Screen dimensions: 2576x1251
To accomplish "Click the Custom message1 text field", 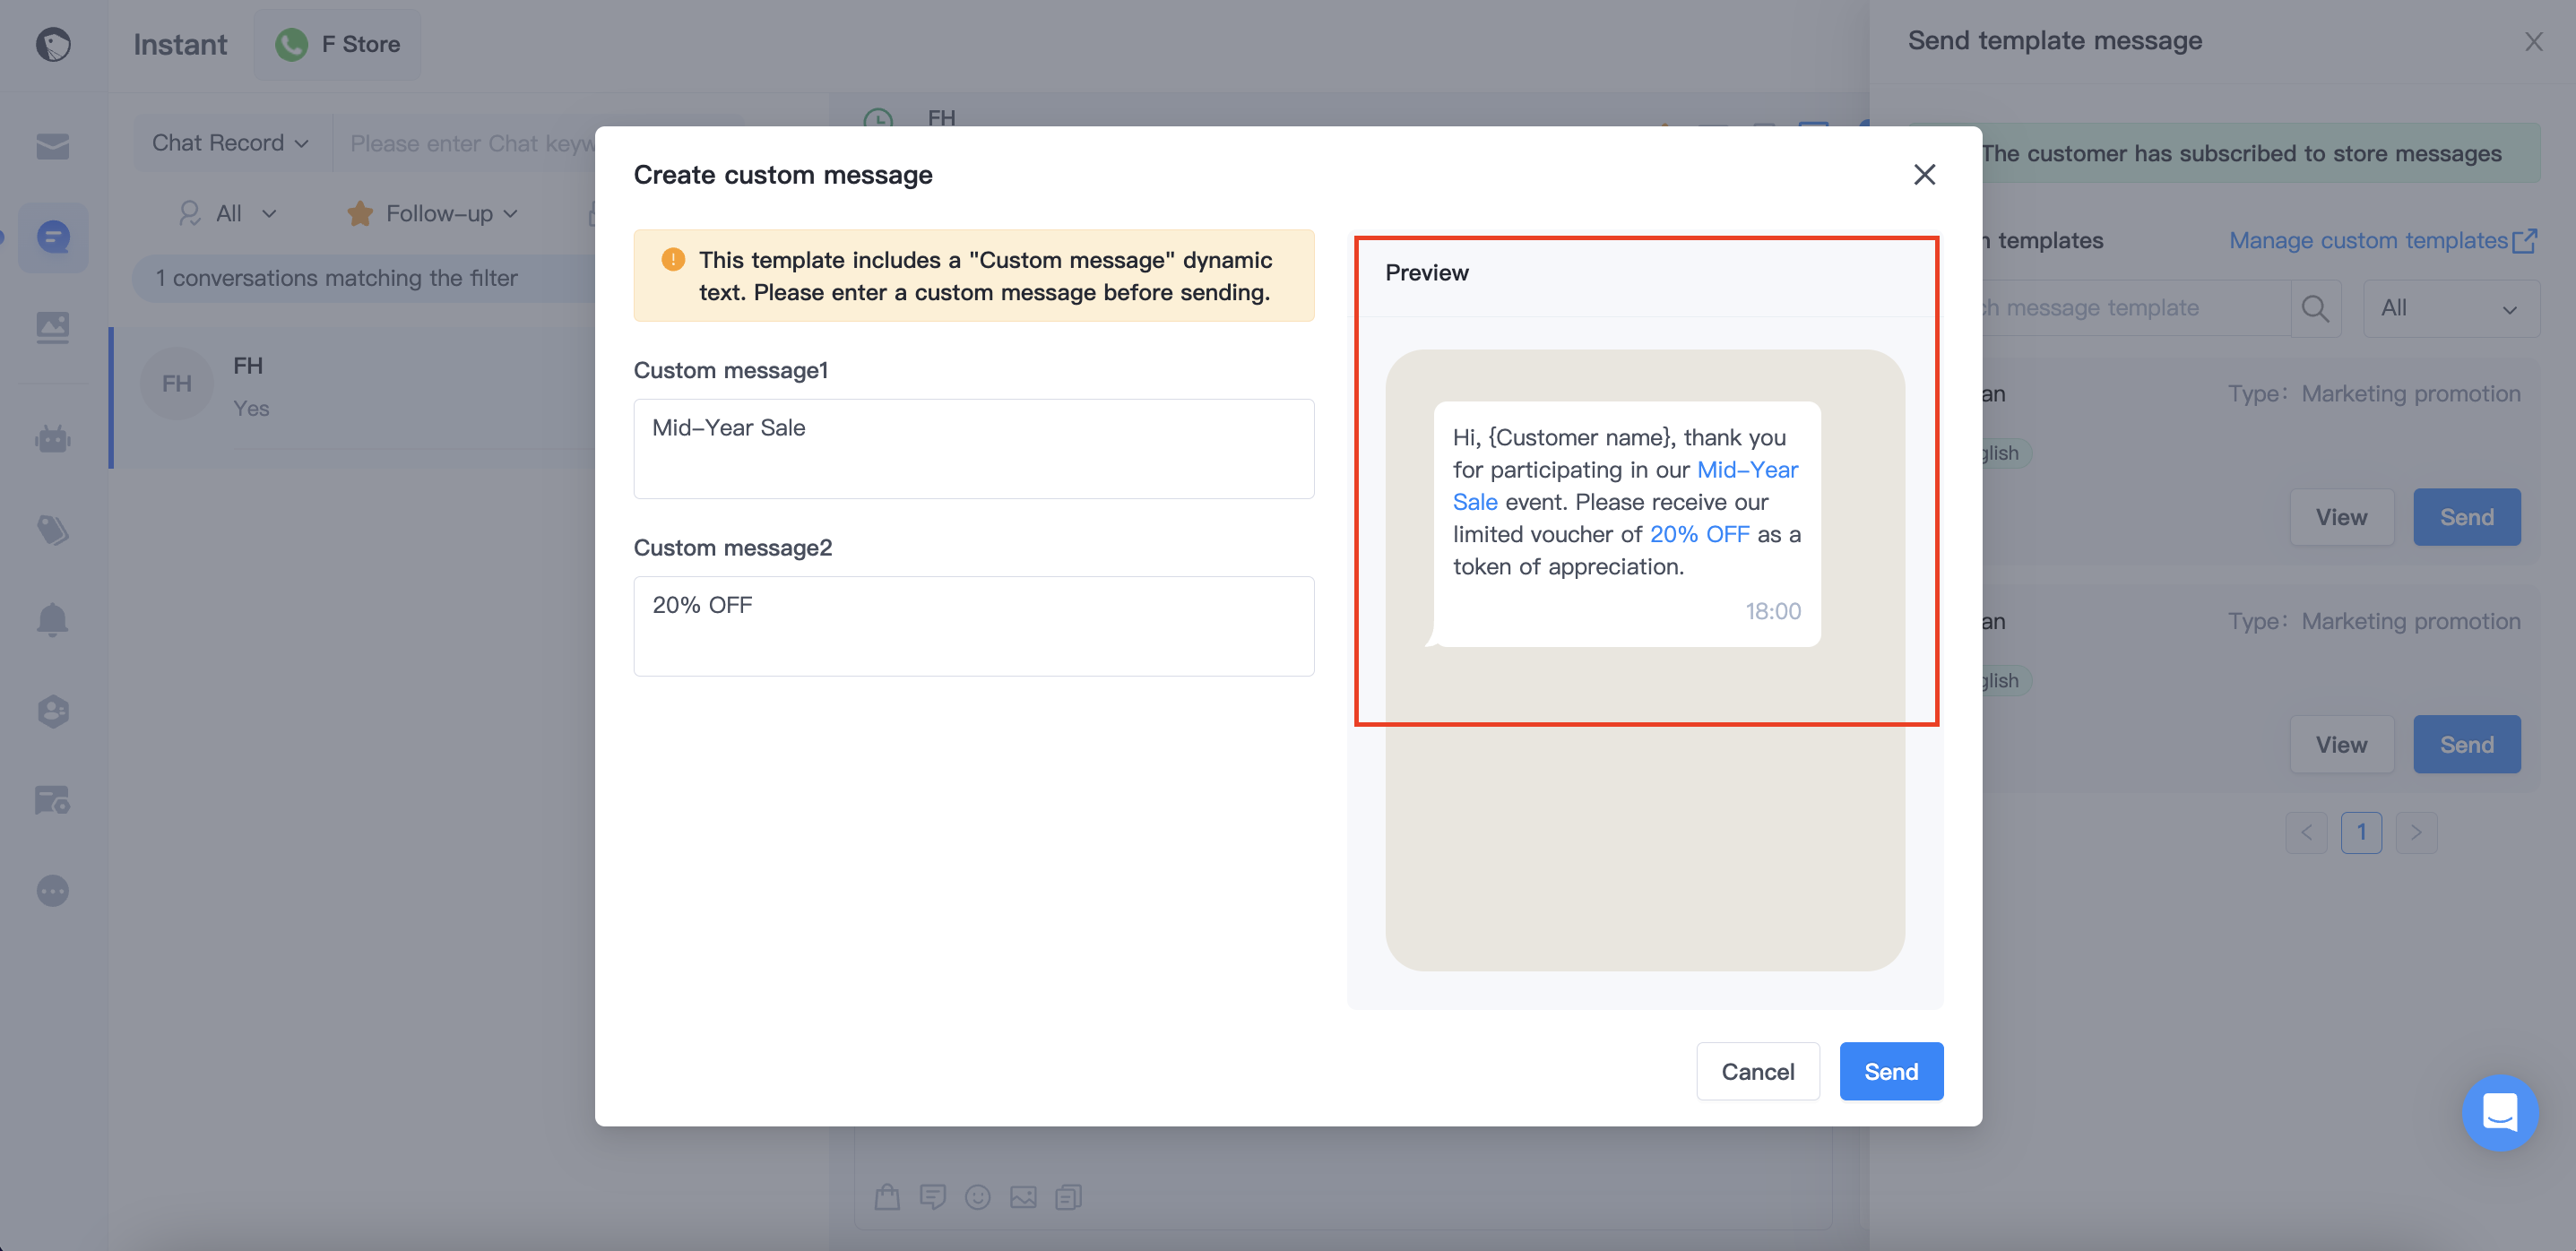I will tap(973, 448).
